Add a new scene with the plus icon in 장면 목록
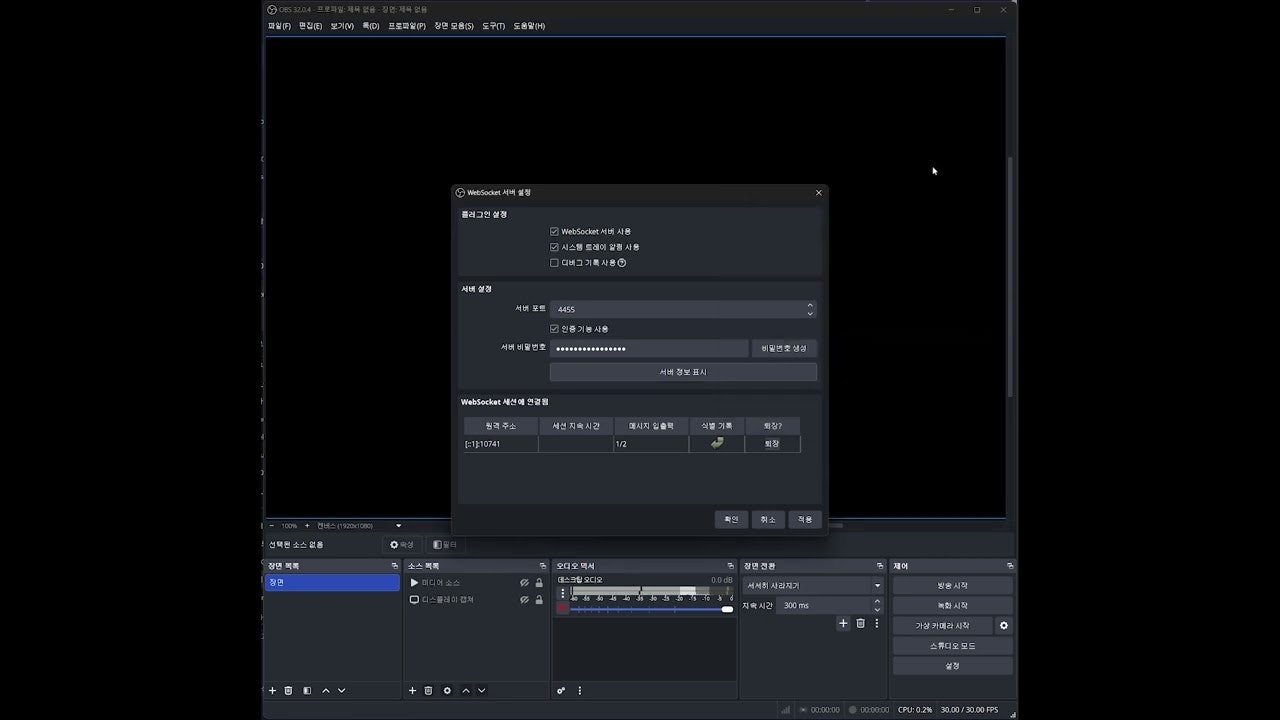 click(x=272, y=690)
